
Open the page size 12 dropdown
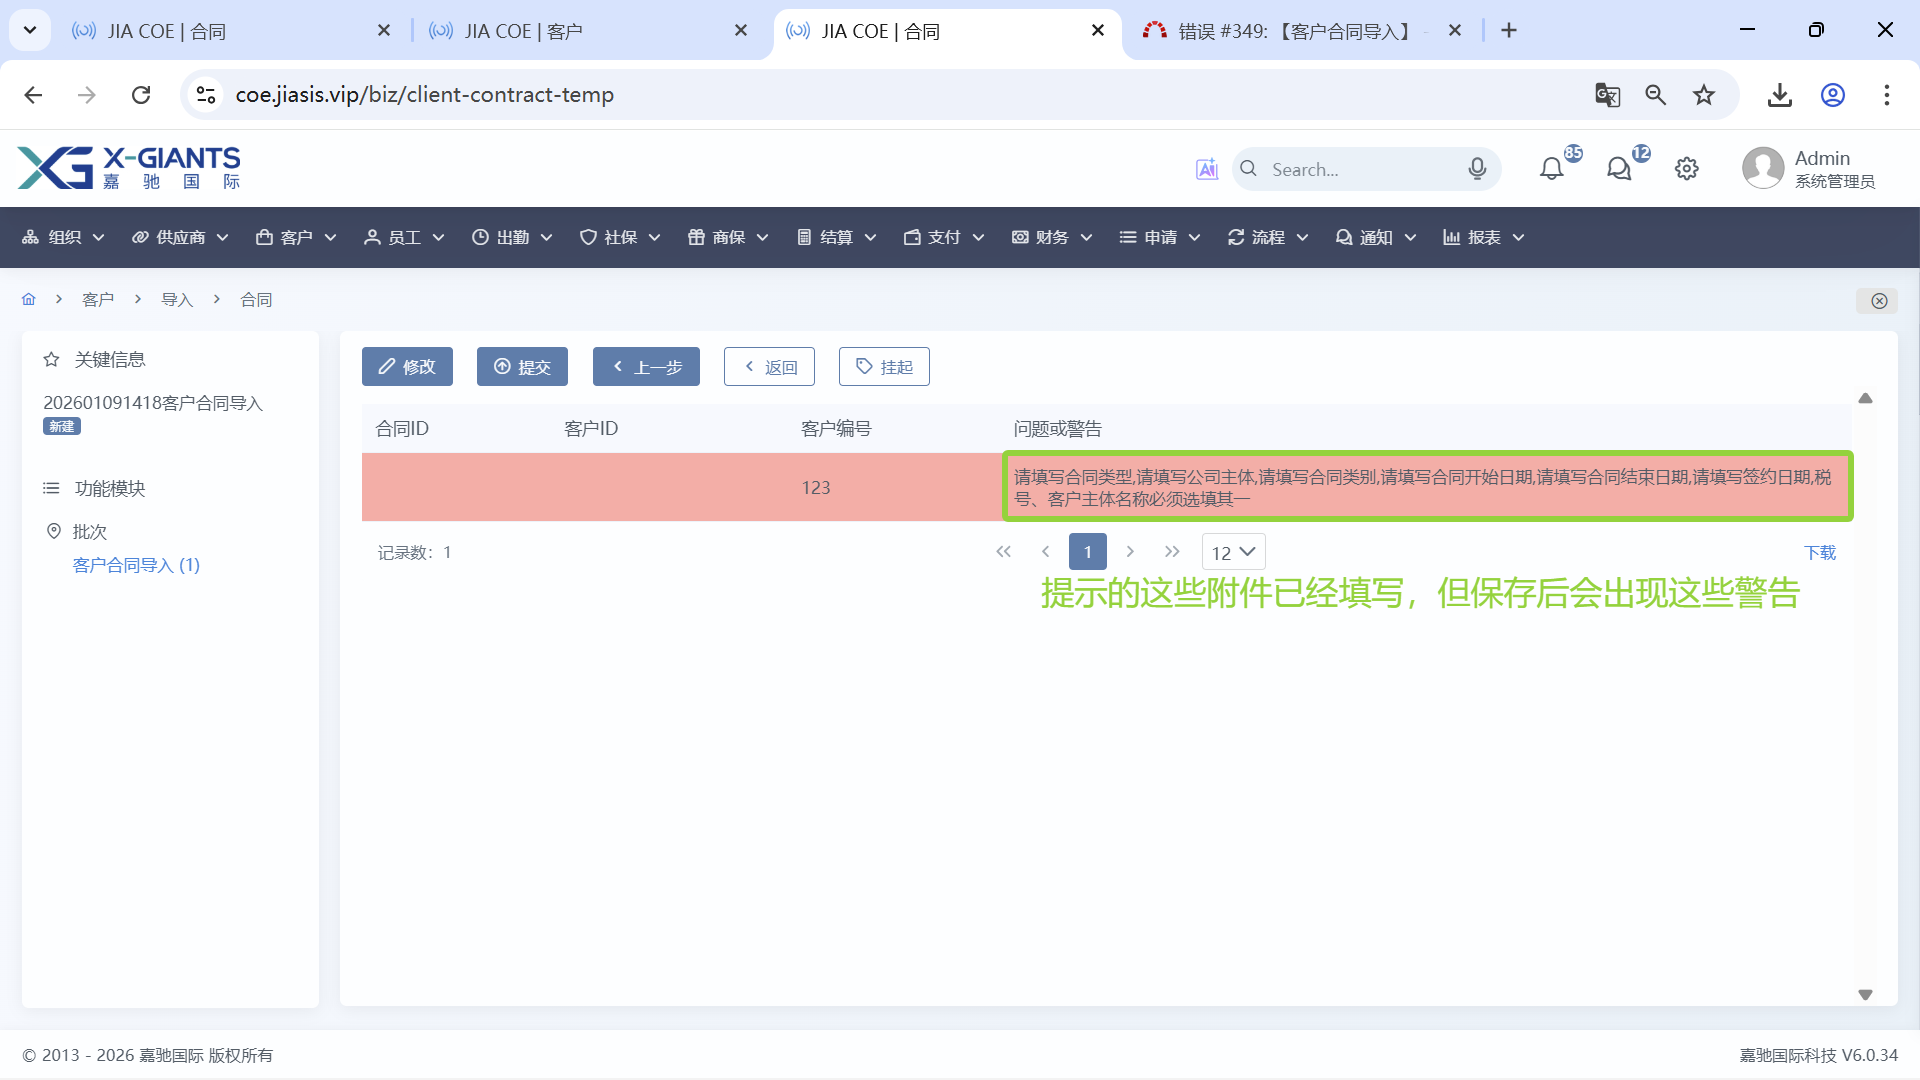1233,552
